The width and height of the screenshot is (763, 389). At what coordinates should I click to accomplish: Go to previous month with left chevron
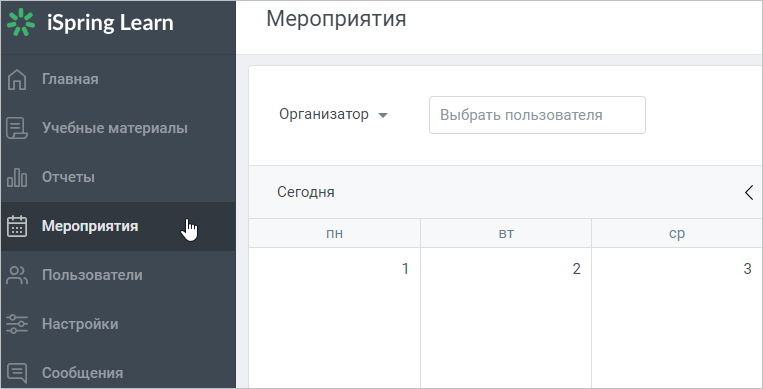point(749,192)
